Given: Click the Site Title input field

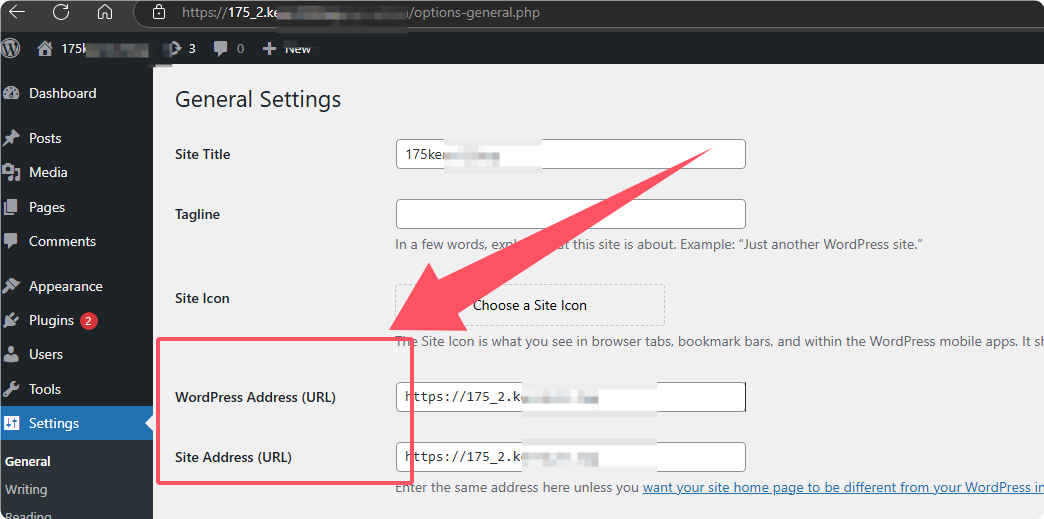Looking at the screenshot, I should [571, 154].
